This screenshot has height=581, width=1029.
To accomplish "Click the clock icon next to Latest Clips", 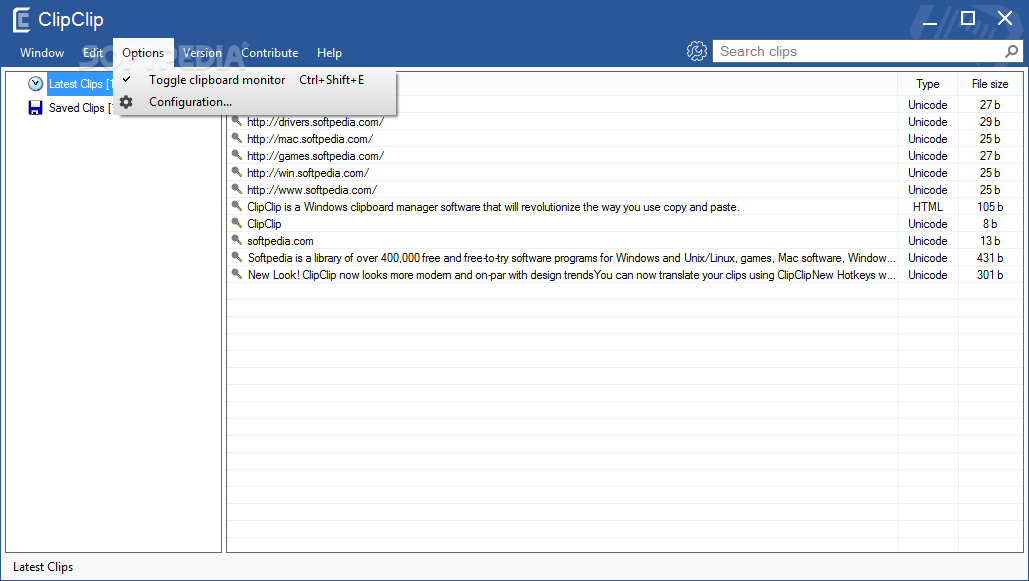I will click(x=35, y=83).
